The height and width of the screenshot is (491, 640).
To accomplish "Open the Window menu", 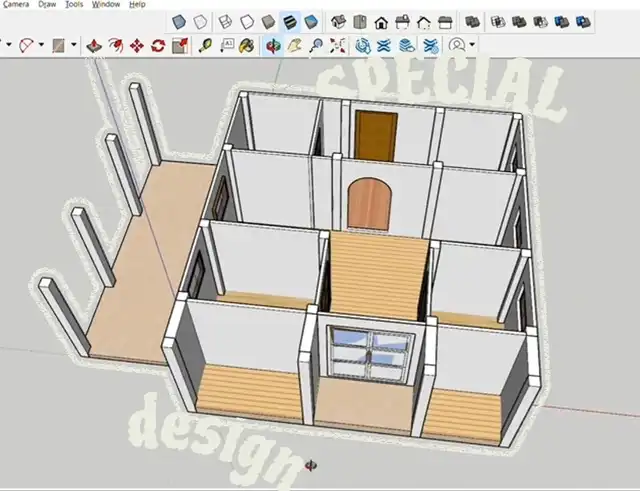I will click(106, 4).
